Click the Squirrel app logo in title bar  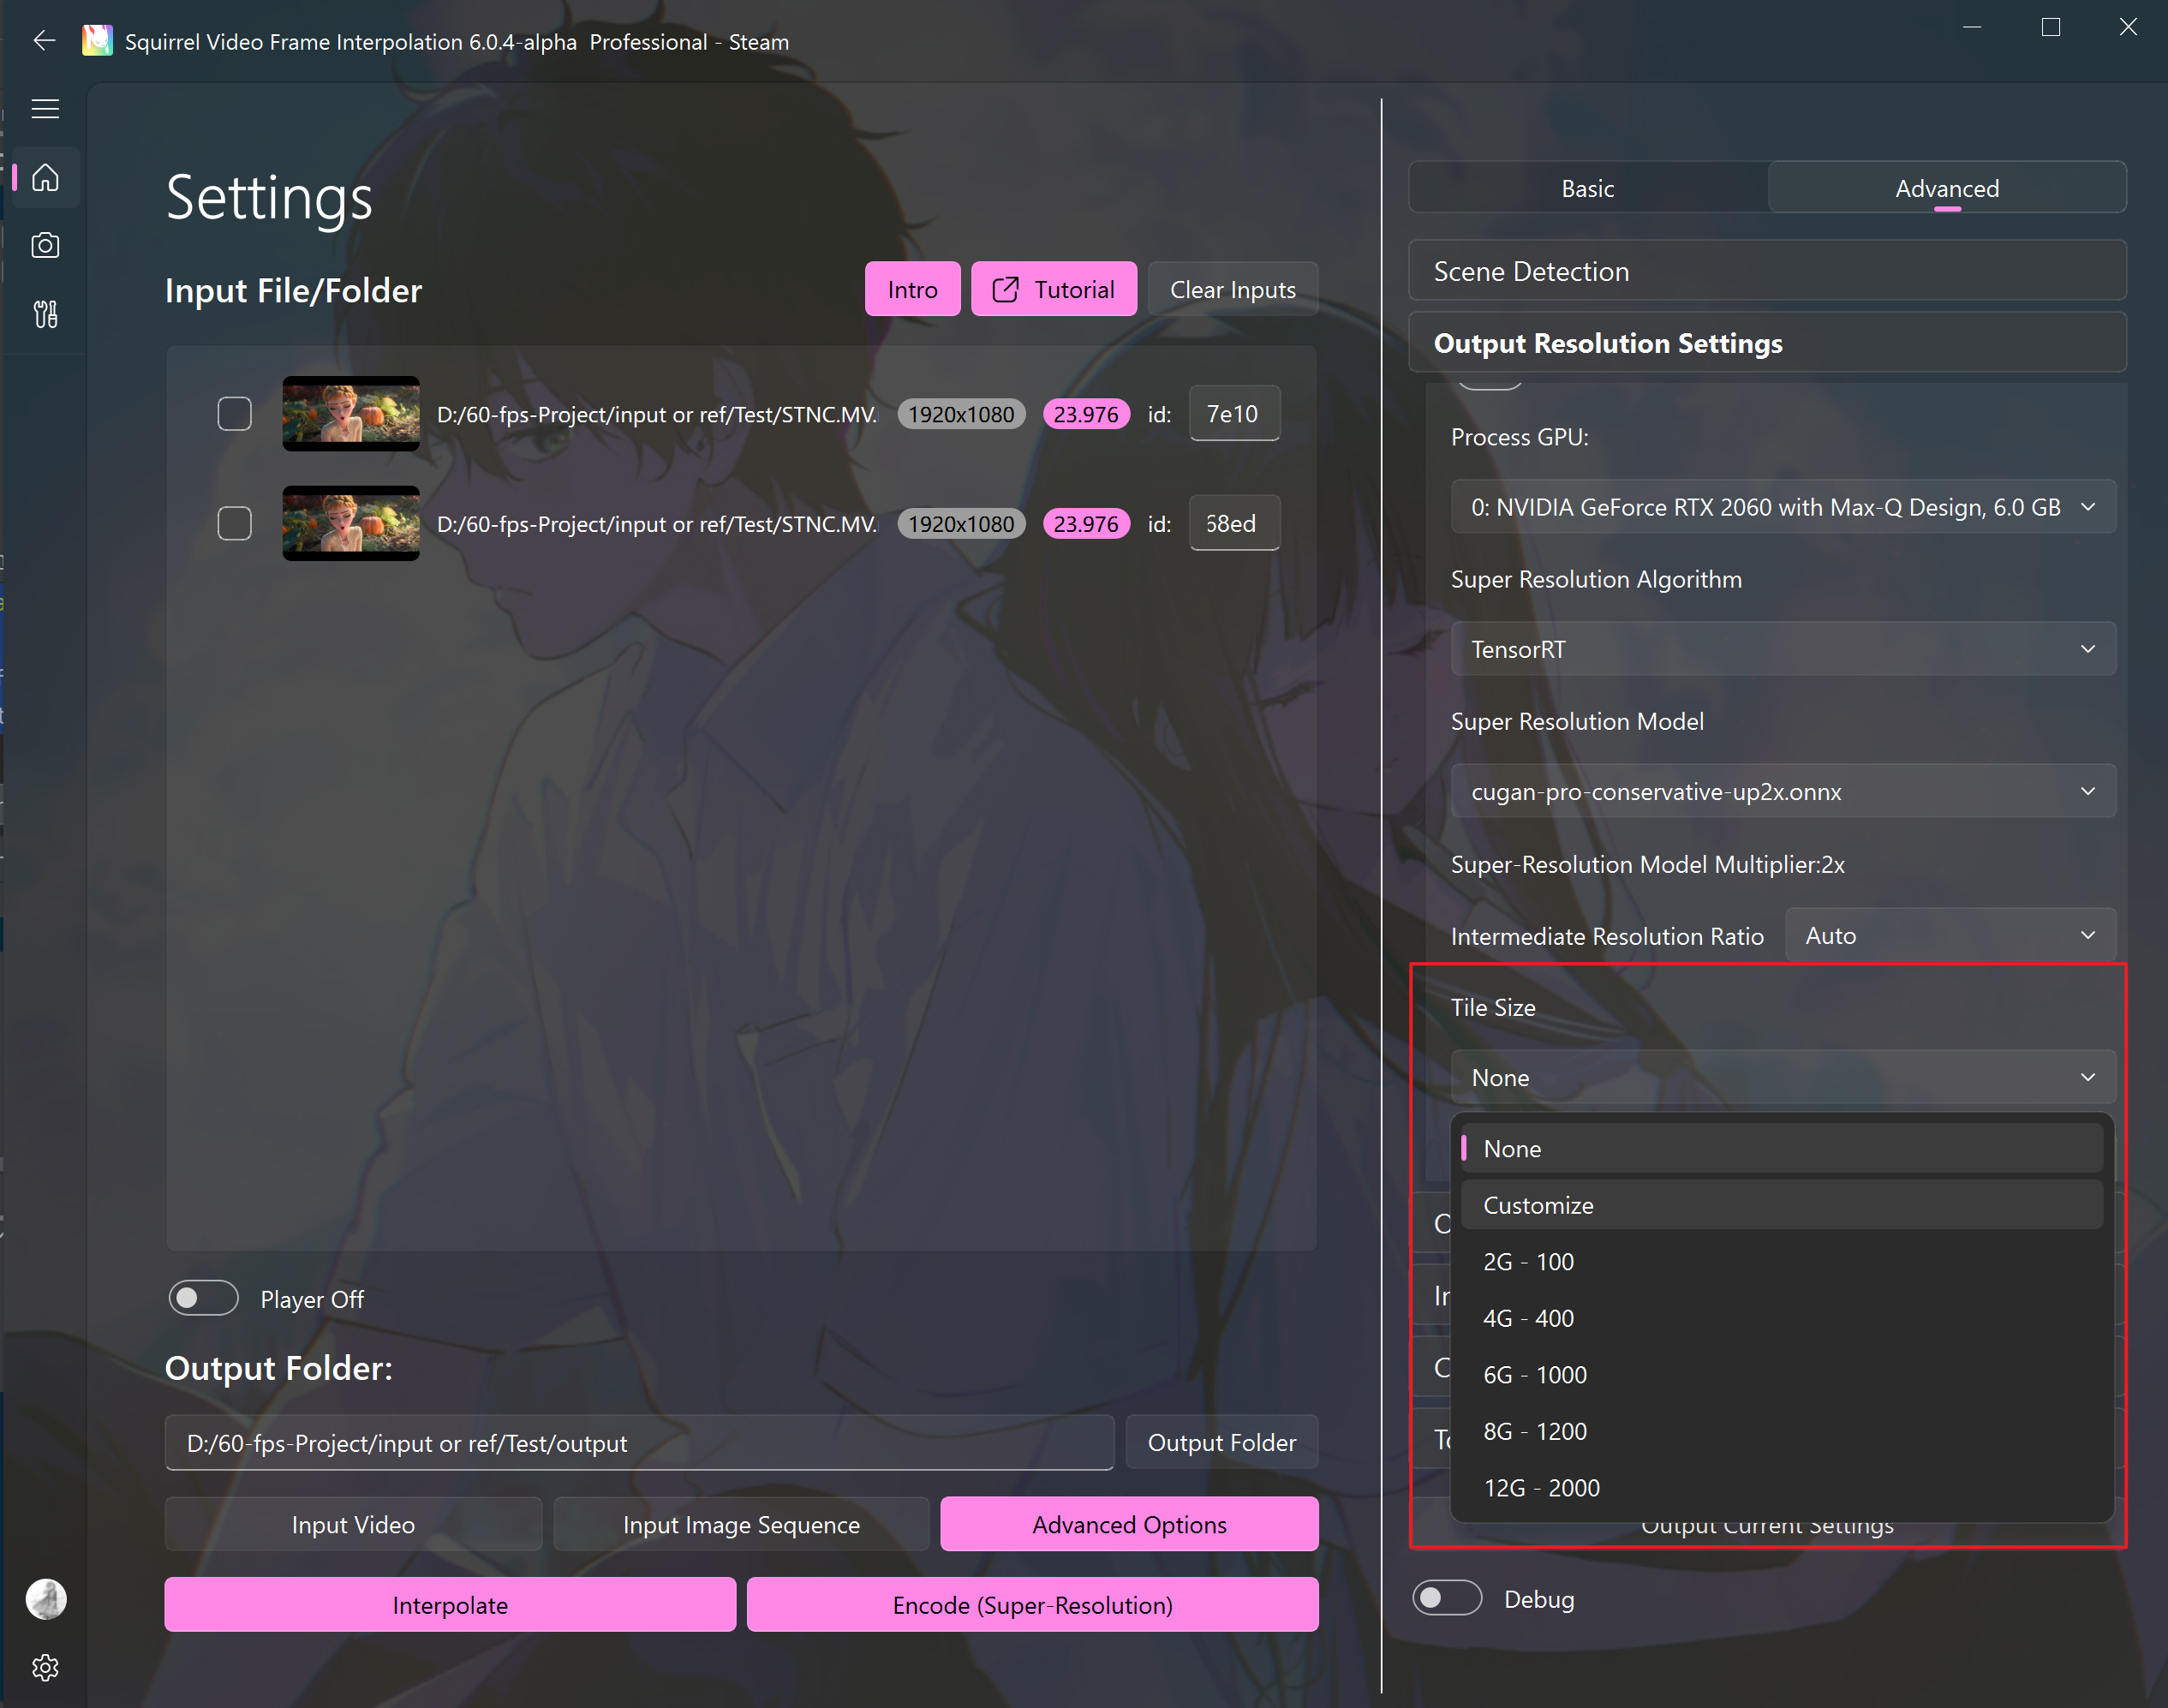pos(97,40)
